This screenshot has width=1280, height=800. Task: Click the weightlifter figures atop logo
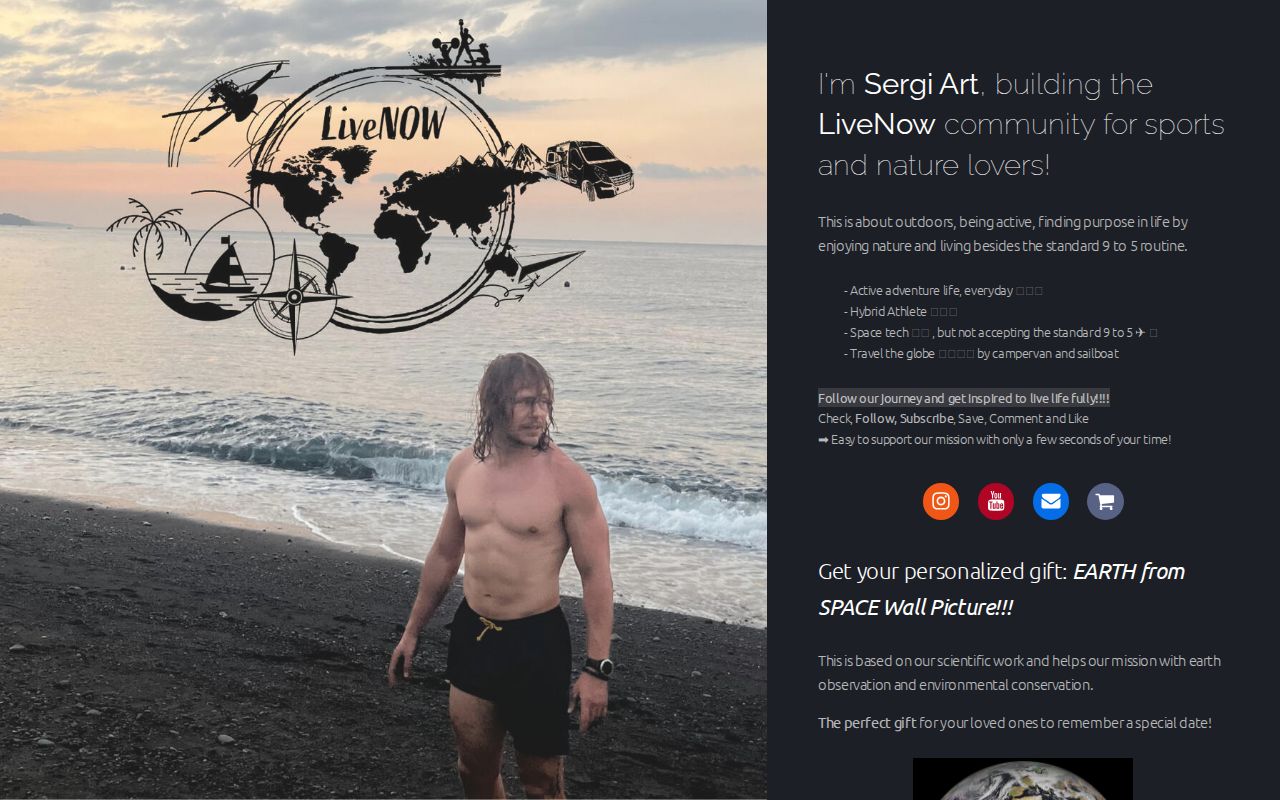[465, 45]
